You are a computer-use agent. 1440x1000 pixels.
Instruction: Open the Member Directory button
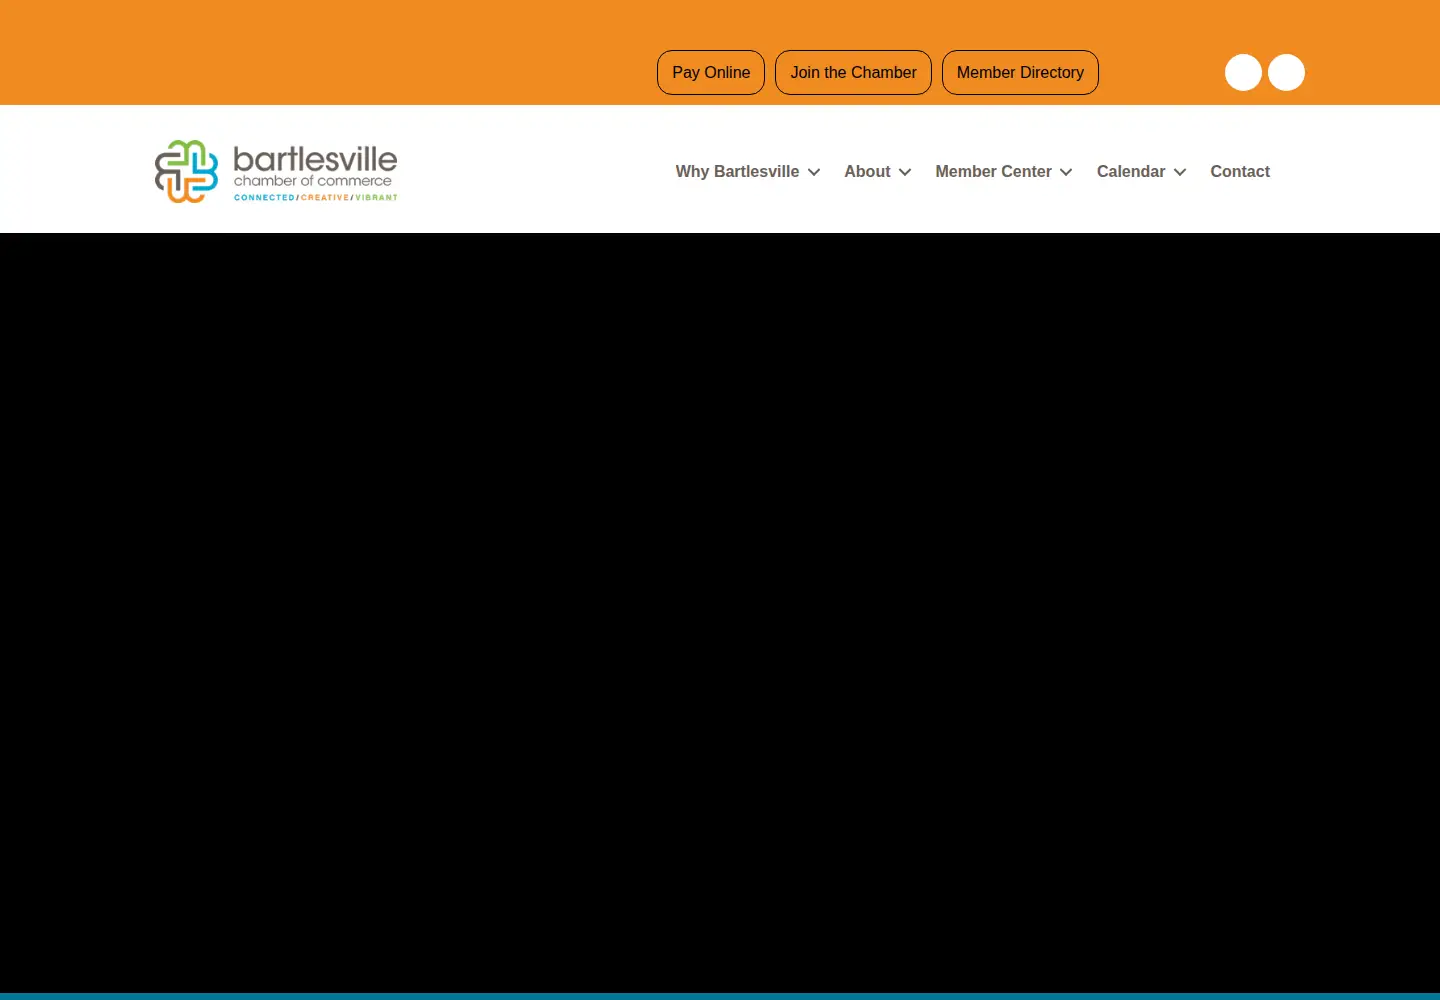click(x=1020, y=72)
